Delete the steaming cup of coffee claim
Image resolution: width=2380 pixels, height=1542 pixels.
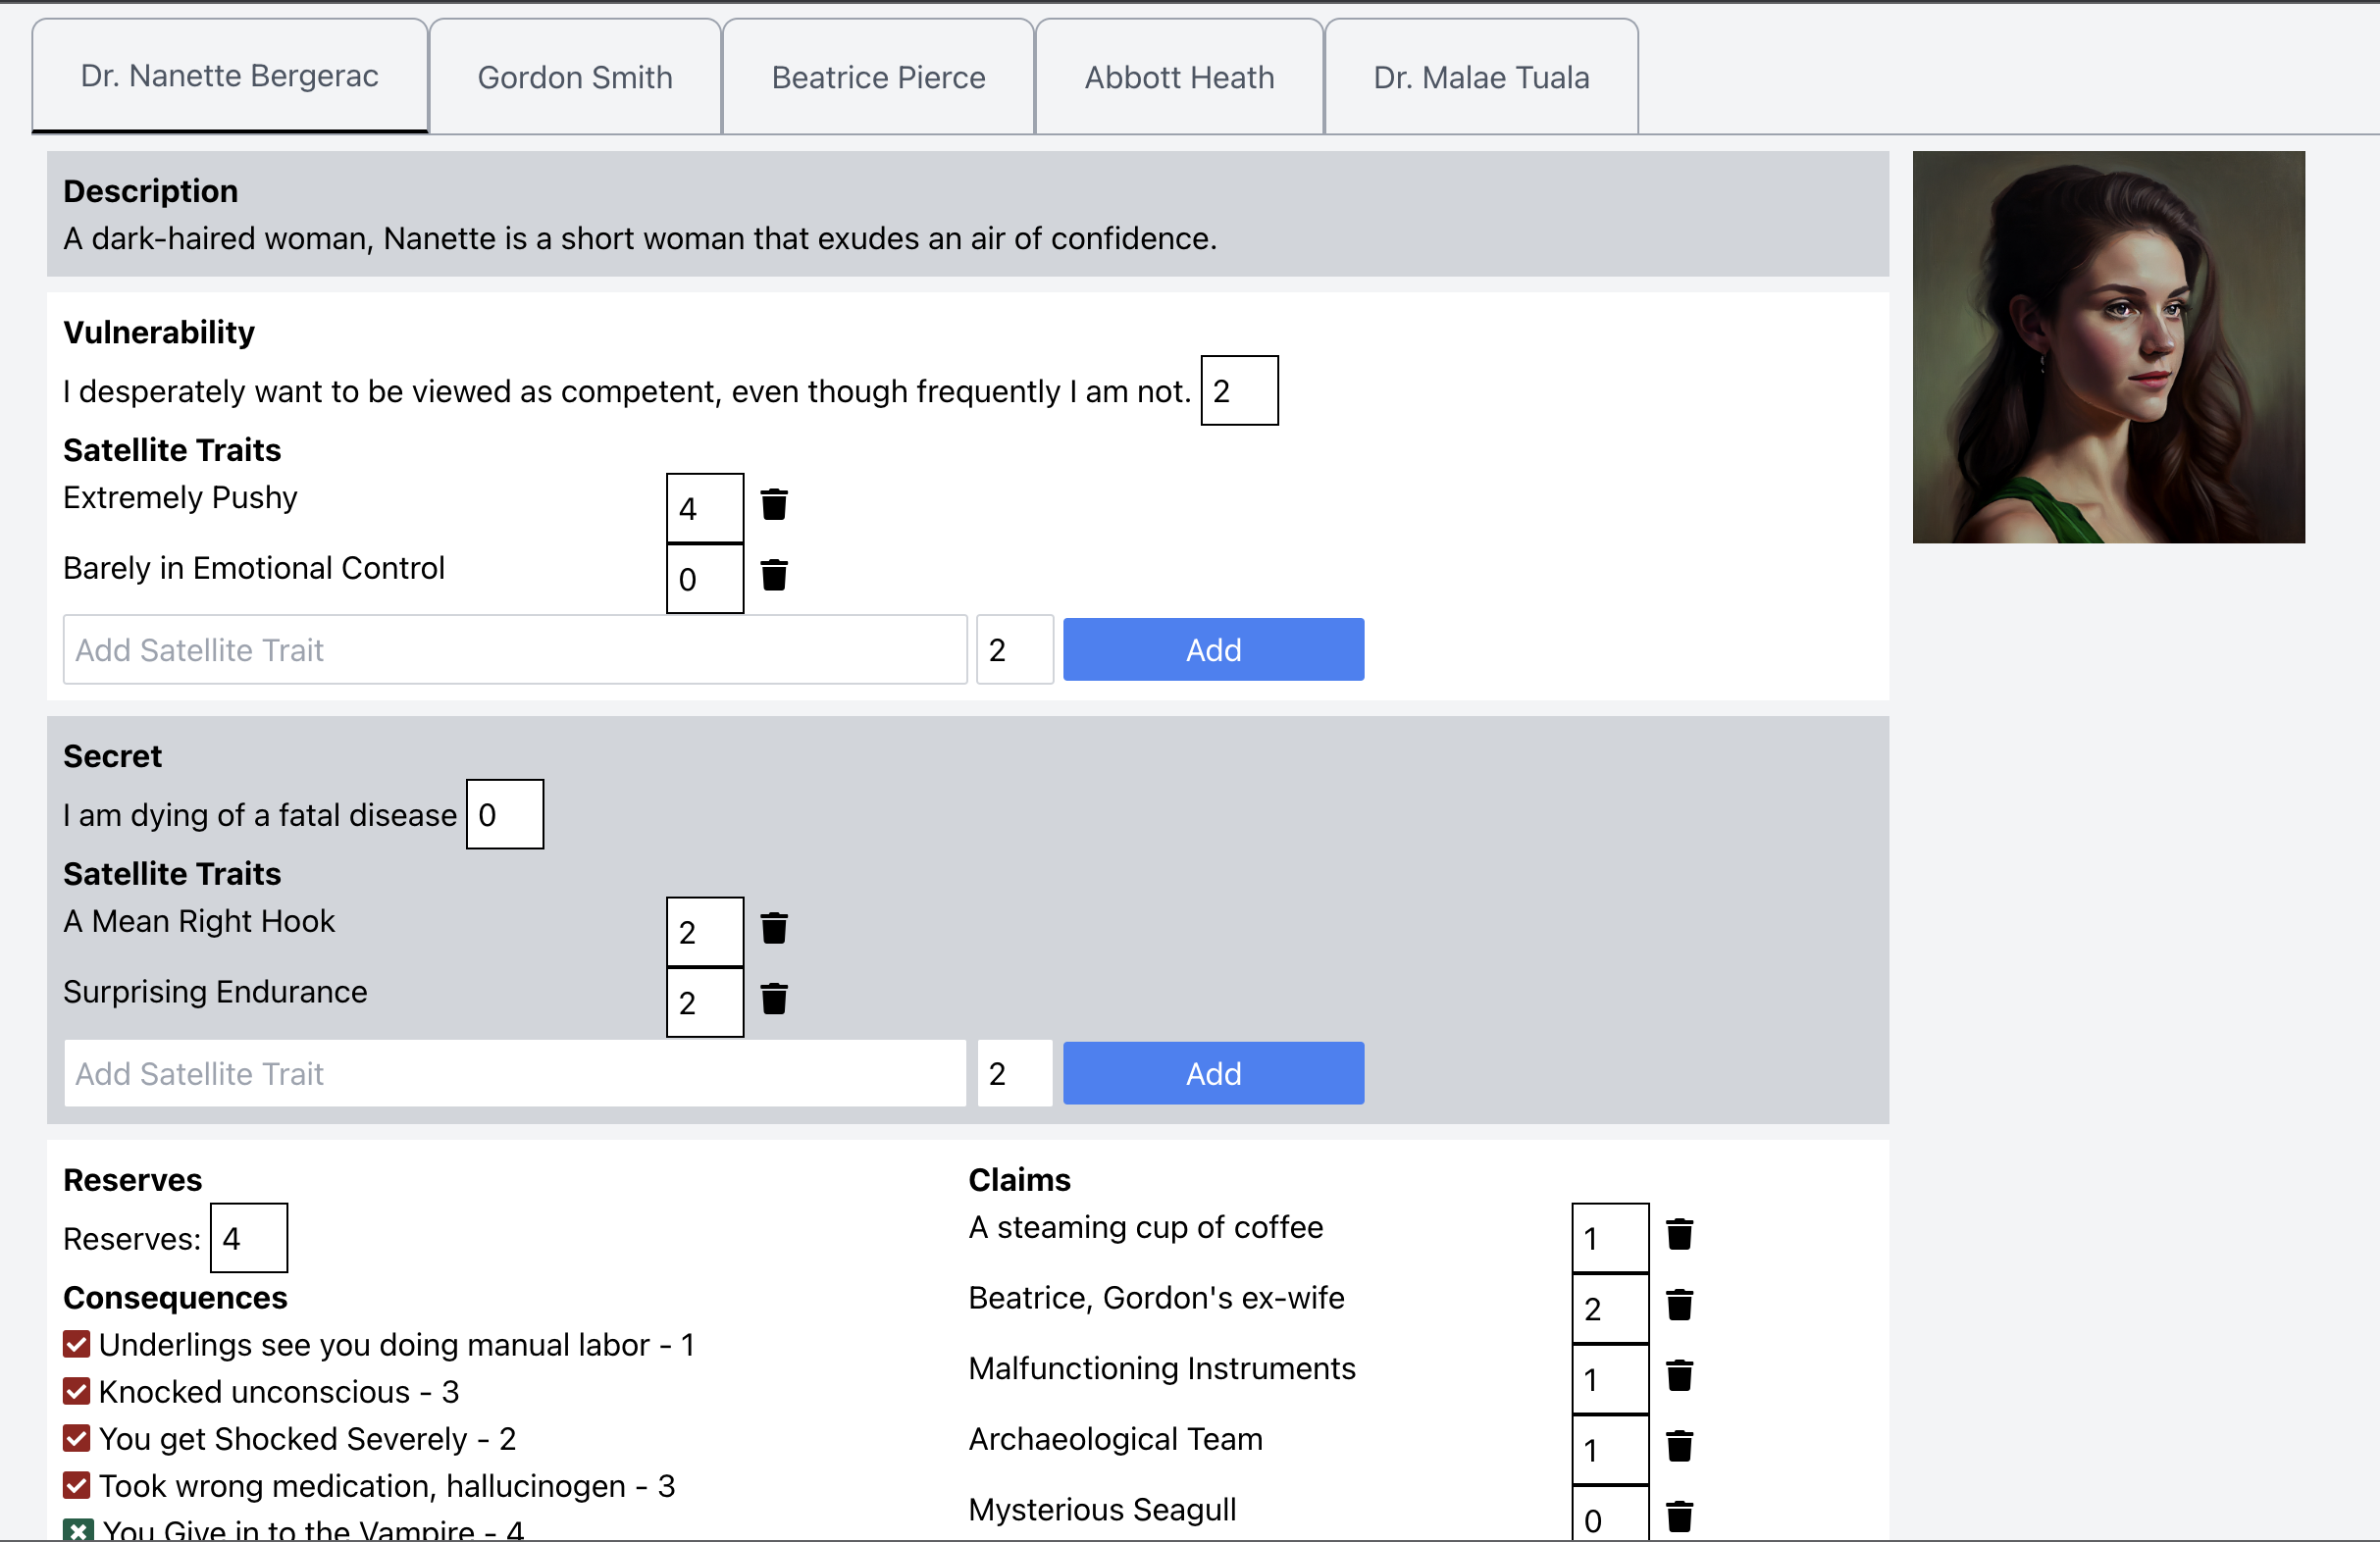coord(1679,1235)
